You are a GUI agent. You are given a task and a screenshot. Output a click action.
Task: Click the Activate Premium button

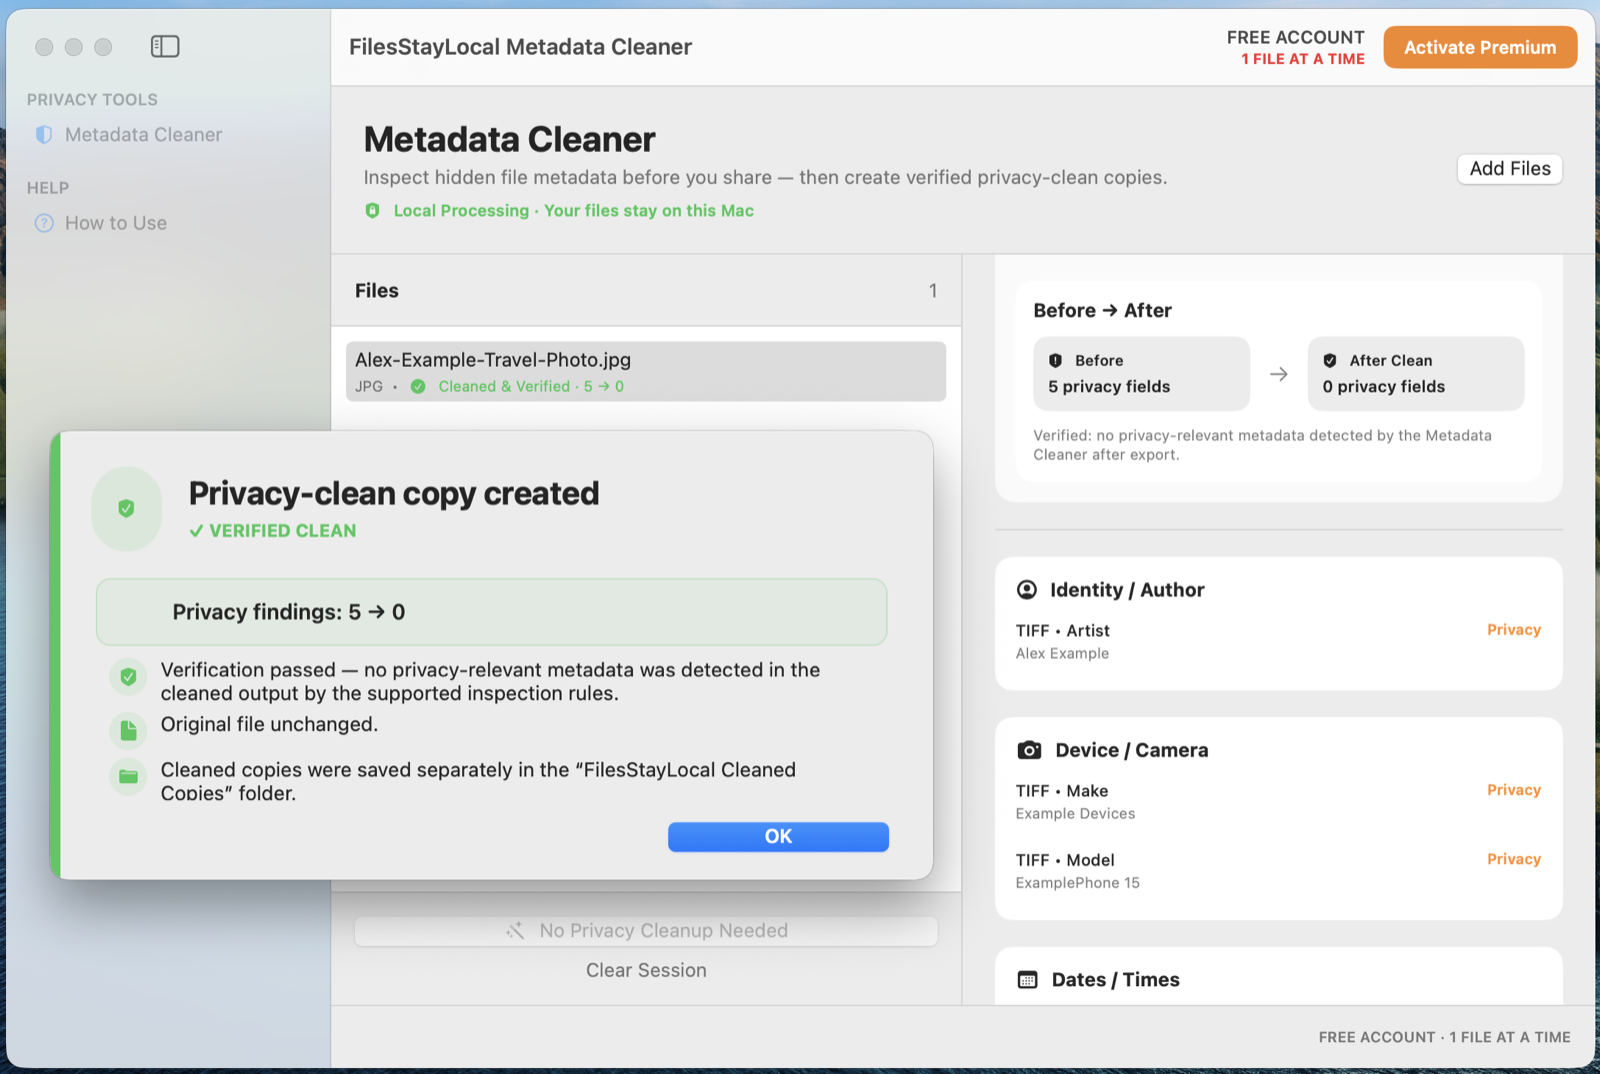pos(1480,47)
